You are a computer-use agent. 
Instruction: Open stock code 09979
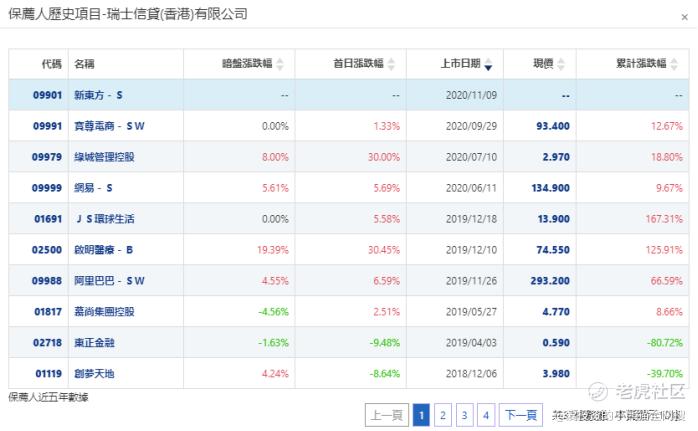pos(47,157)
